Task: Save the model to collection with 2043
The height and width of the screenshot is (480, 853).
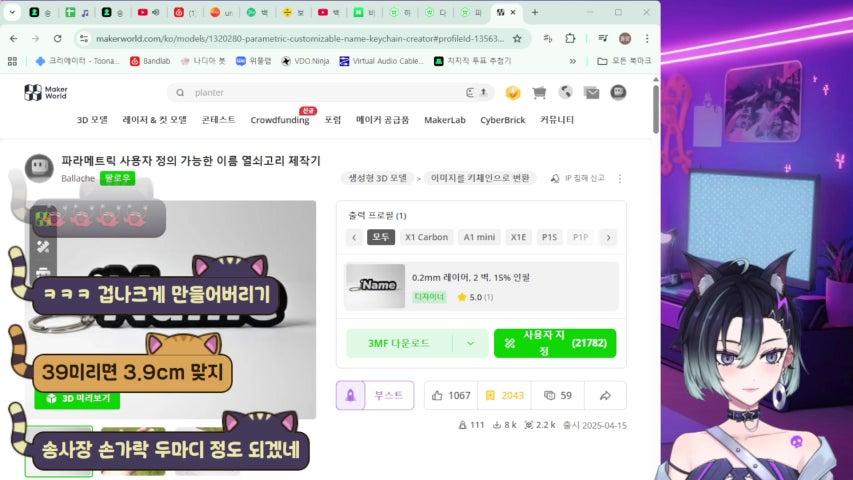Action: click(504, 396)
